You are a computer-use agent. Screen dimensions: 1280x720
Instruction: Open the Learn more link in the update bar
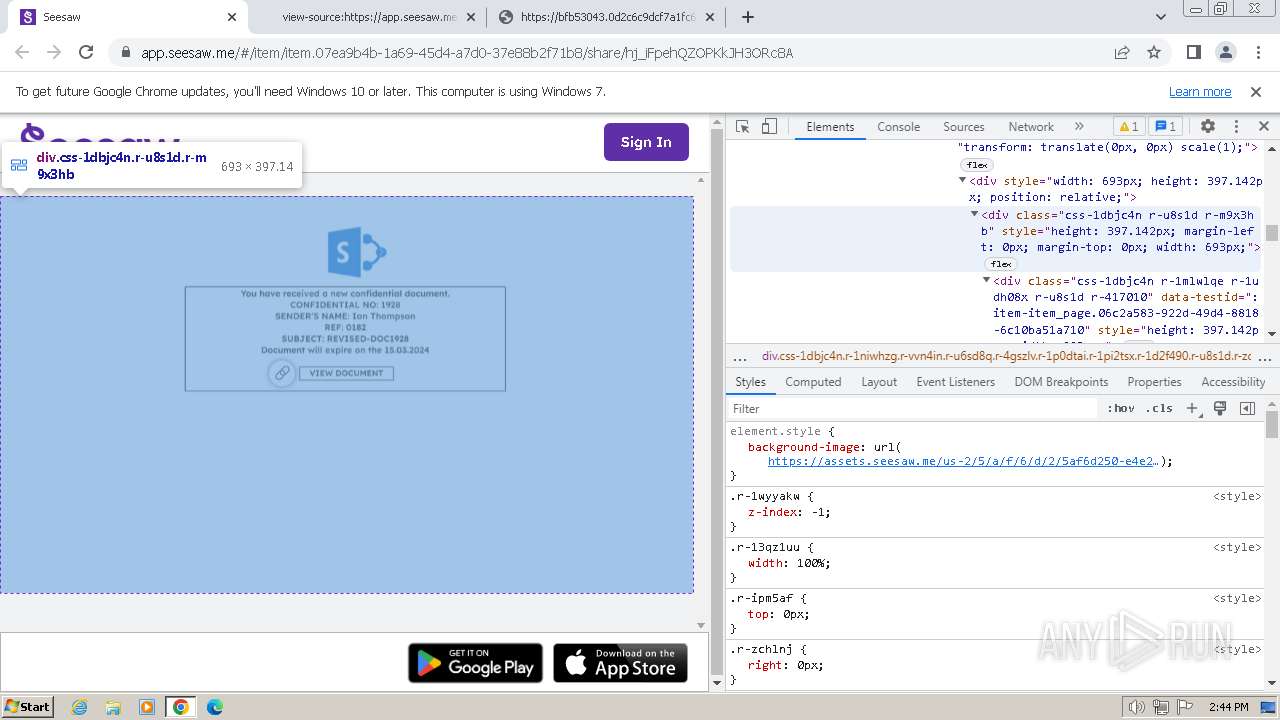tap(1200, 92)
